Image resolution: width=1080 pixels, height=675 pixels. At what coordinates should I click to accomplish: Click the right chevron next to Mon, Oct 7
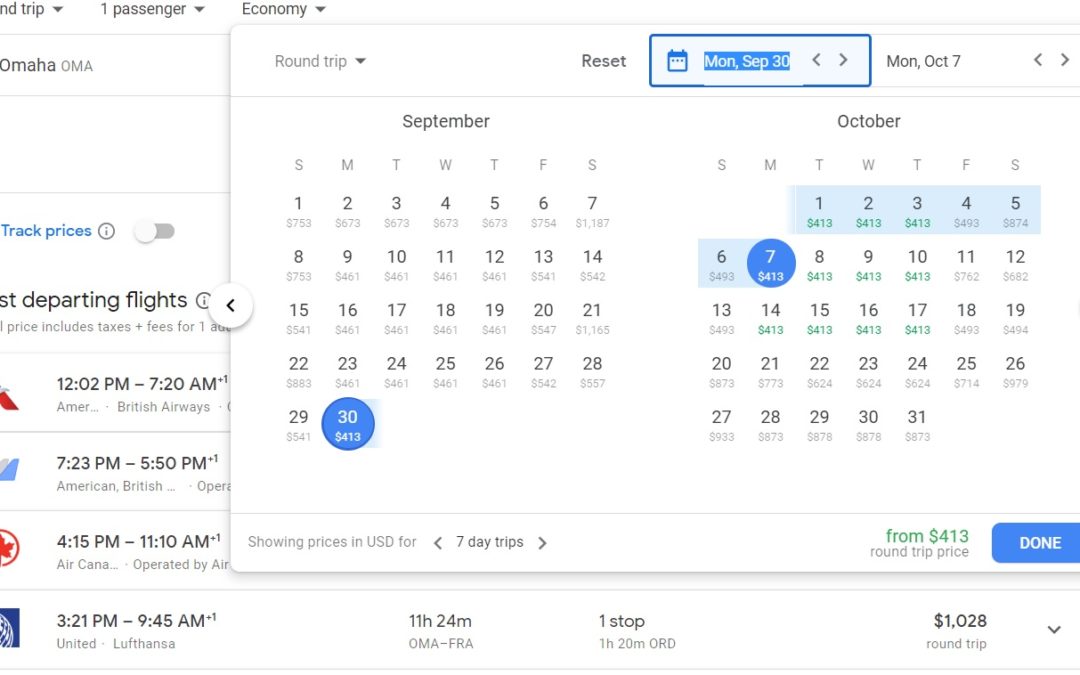[1064, 59]
